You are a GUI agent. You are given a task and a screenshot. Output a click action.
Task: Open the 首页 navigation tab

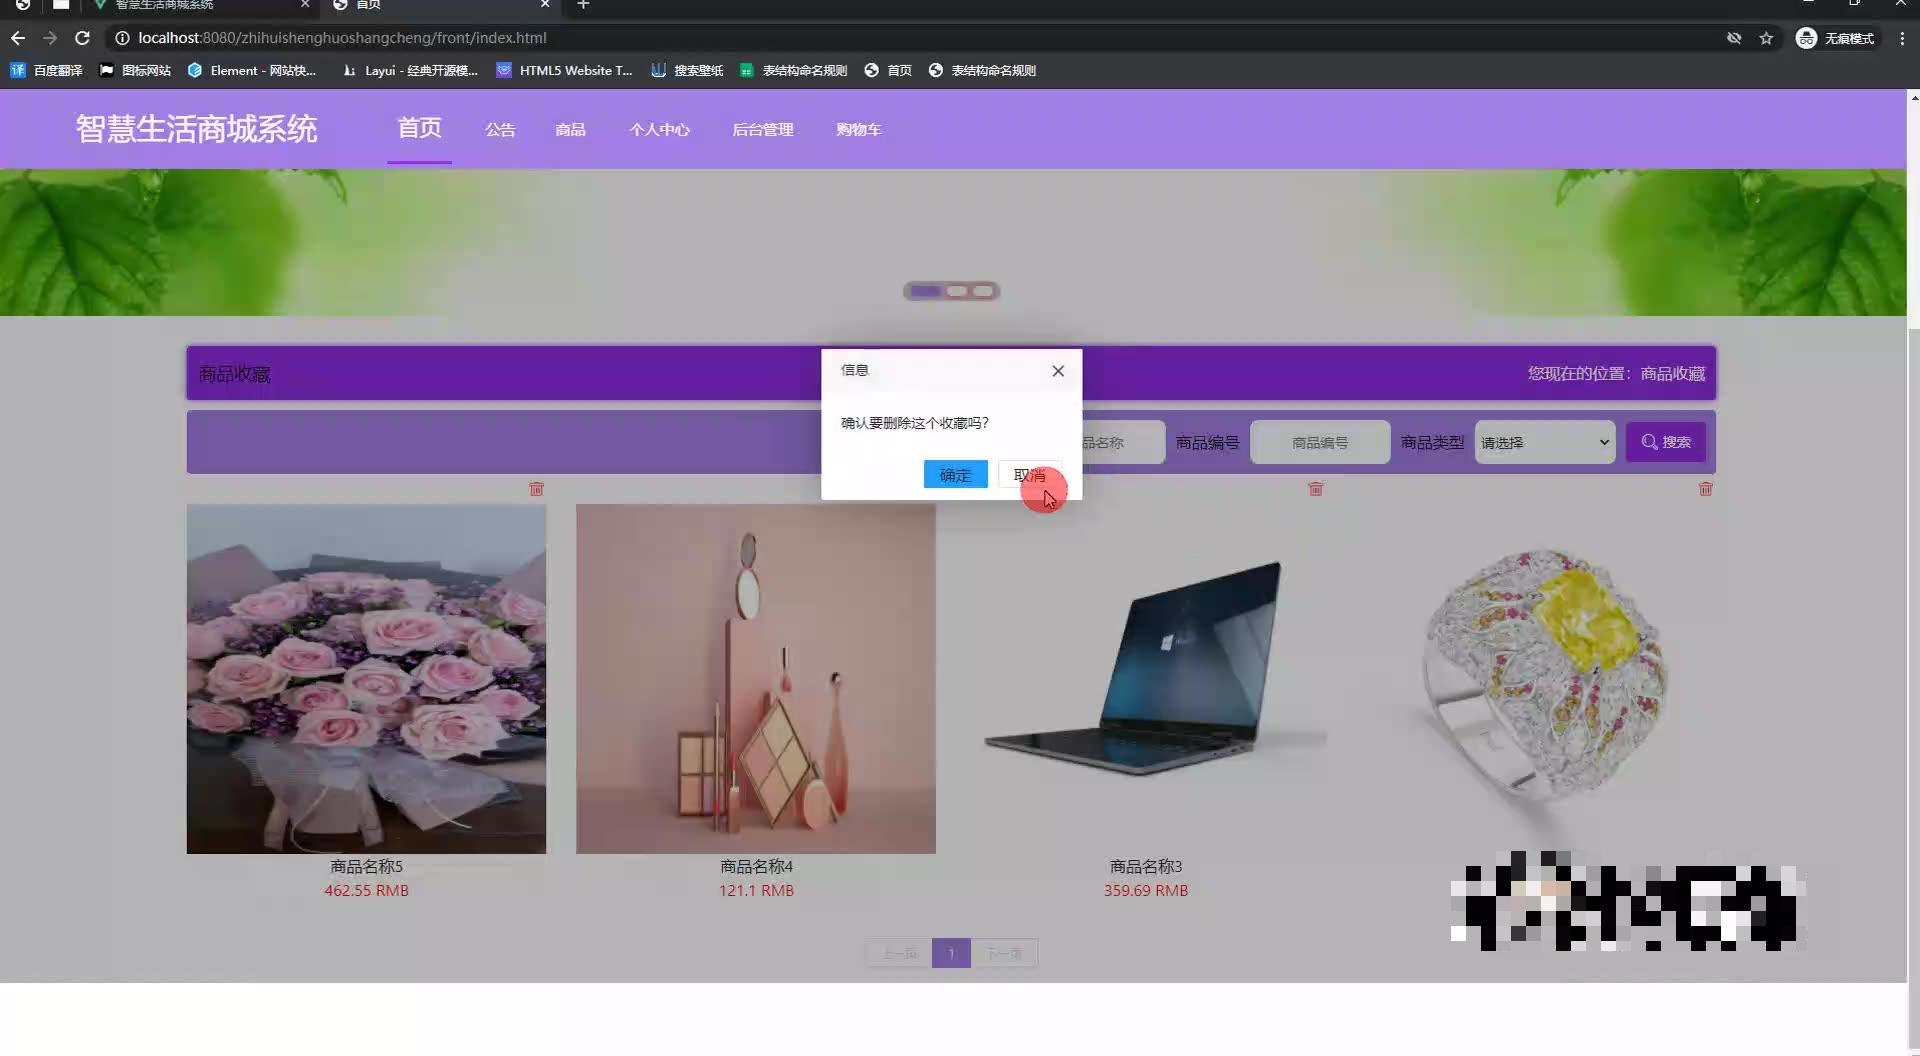pos(419,128)
